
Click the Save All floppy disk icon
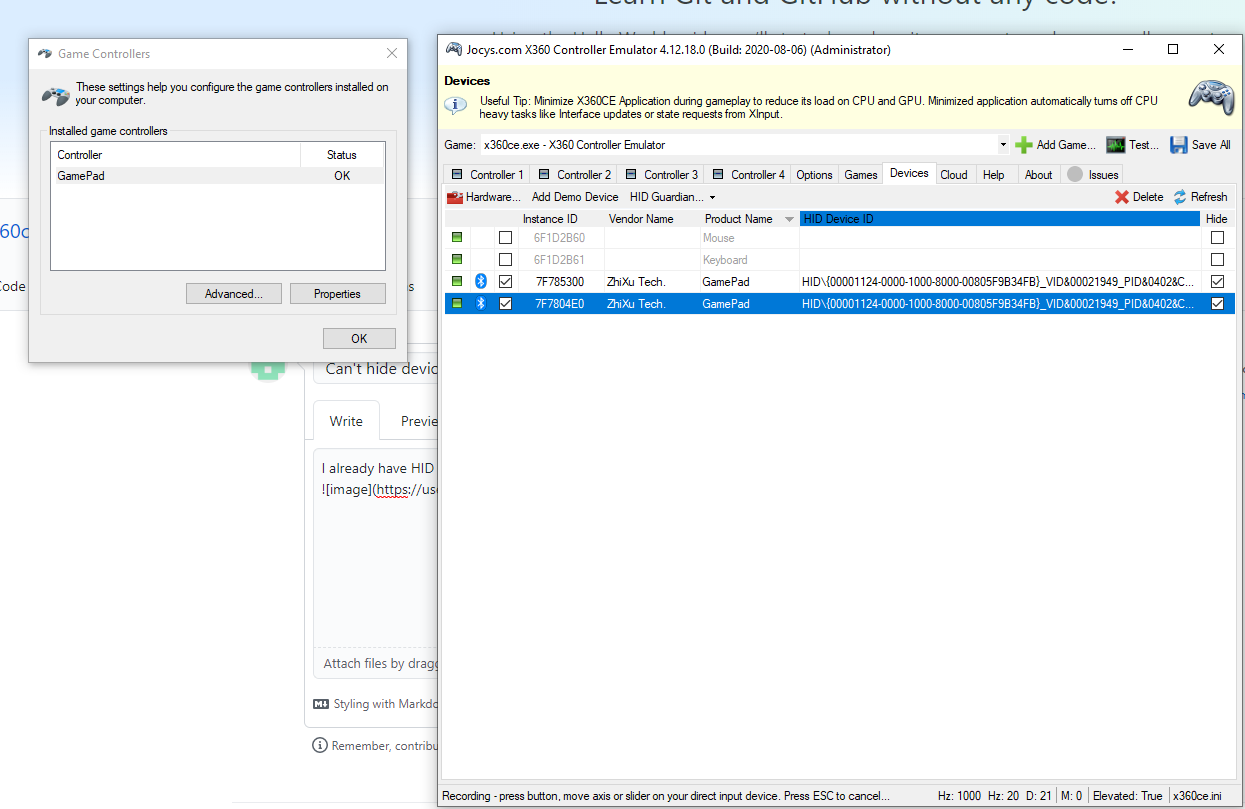click(x=1179, y=145)
